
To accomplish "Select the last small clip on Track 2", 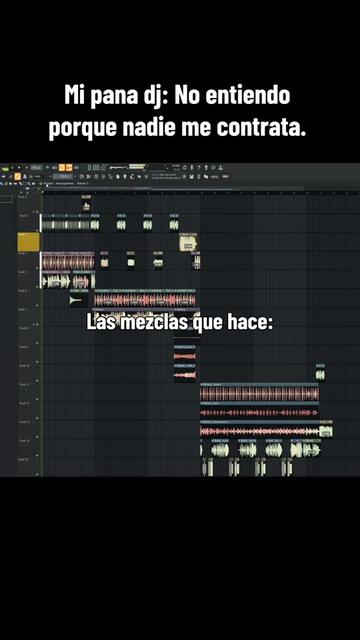I will pos(174,223).
